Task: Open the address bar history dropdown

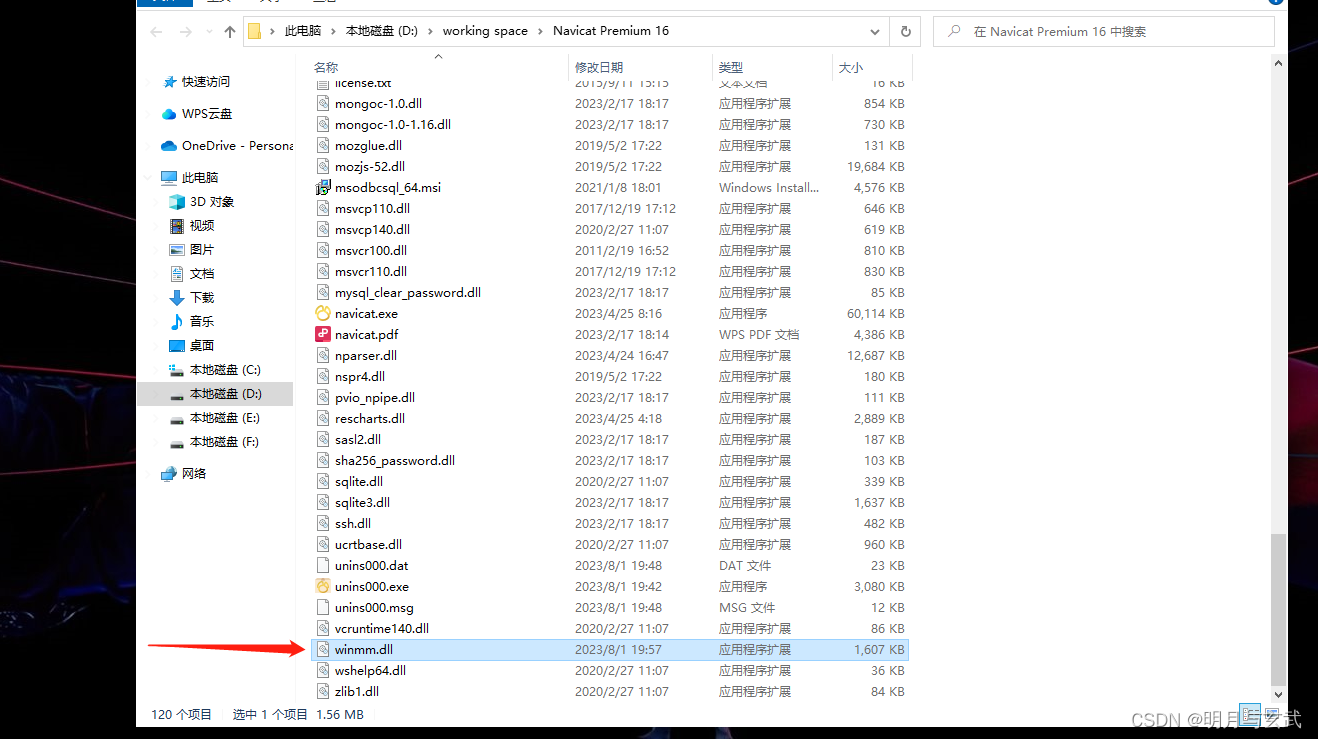Action: coord(875,31)
